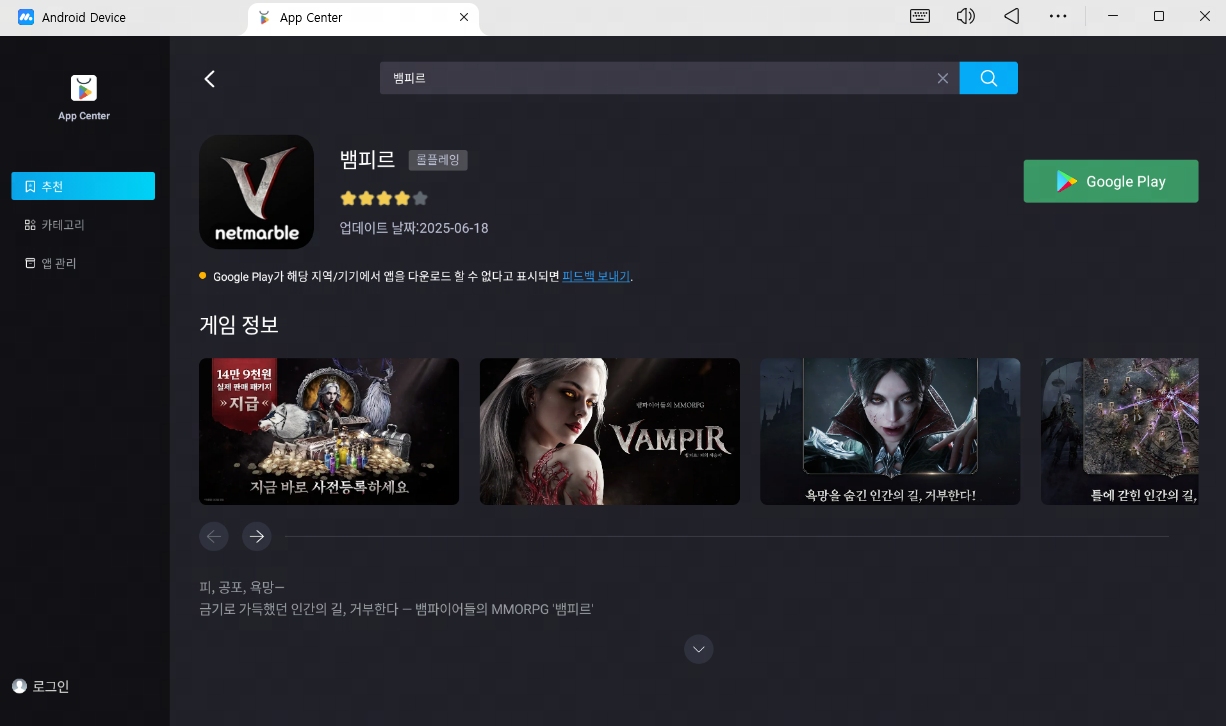Screen dimensions: 1226x726
Task: Click the back arrow icon
Action: 210,79
